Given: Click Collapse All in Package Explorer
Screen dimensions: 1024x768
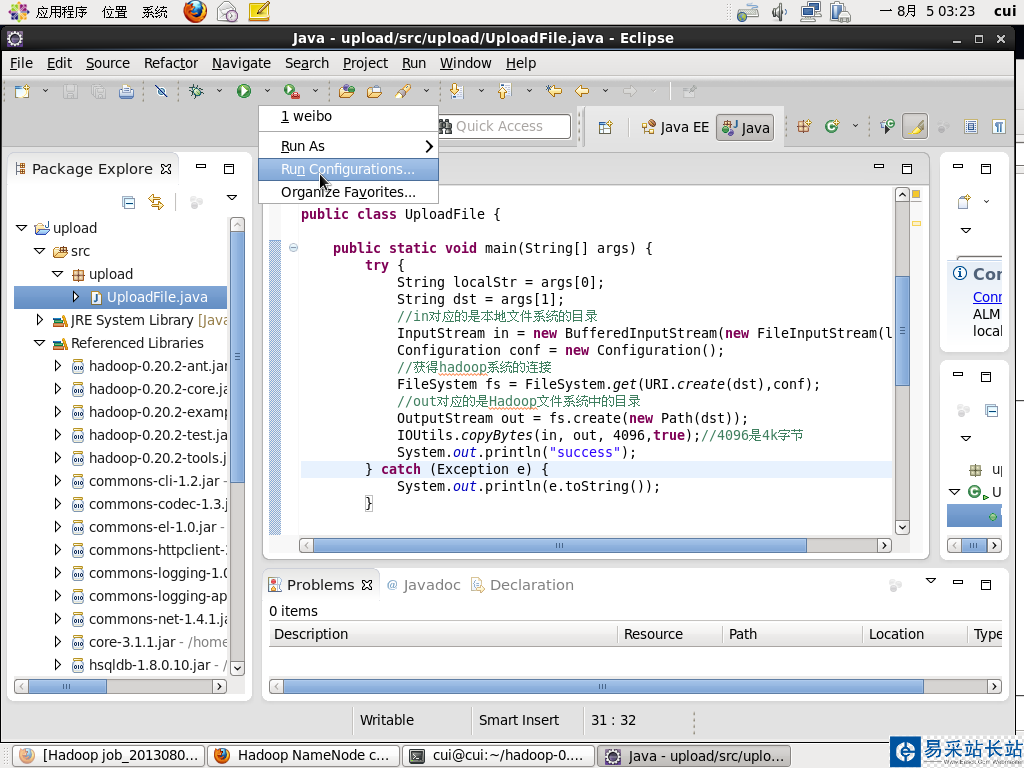Looking at the screenshot, I should point(128,202).
